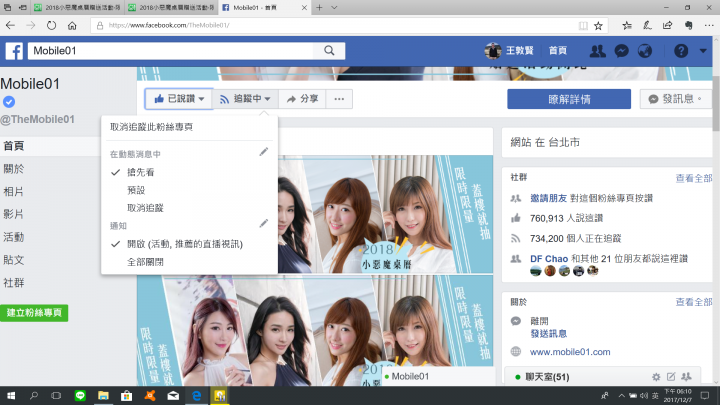Open Messenger messages icon
The width and height of the screenshot is (720, 405).
pos(621,51)
